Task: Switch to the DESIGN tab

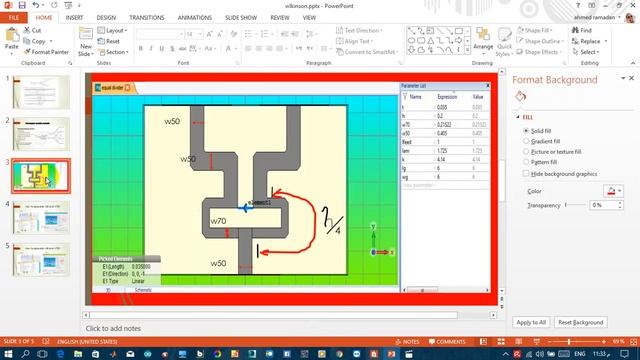Action: (x=106, y=18)
